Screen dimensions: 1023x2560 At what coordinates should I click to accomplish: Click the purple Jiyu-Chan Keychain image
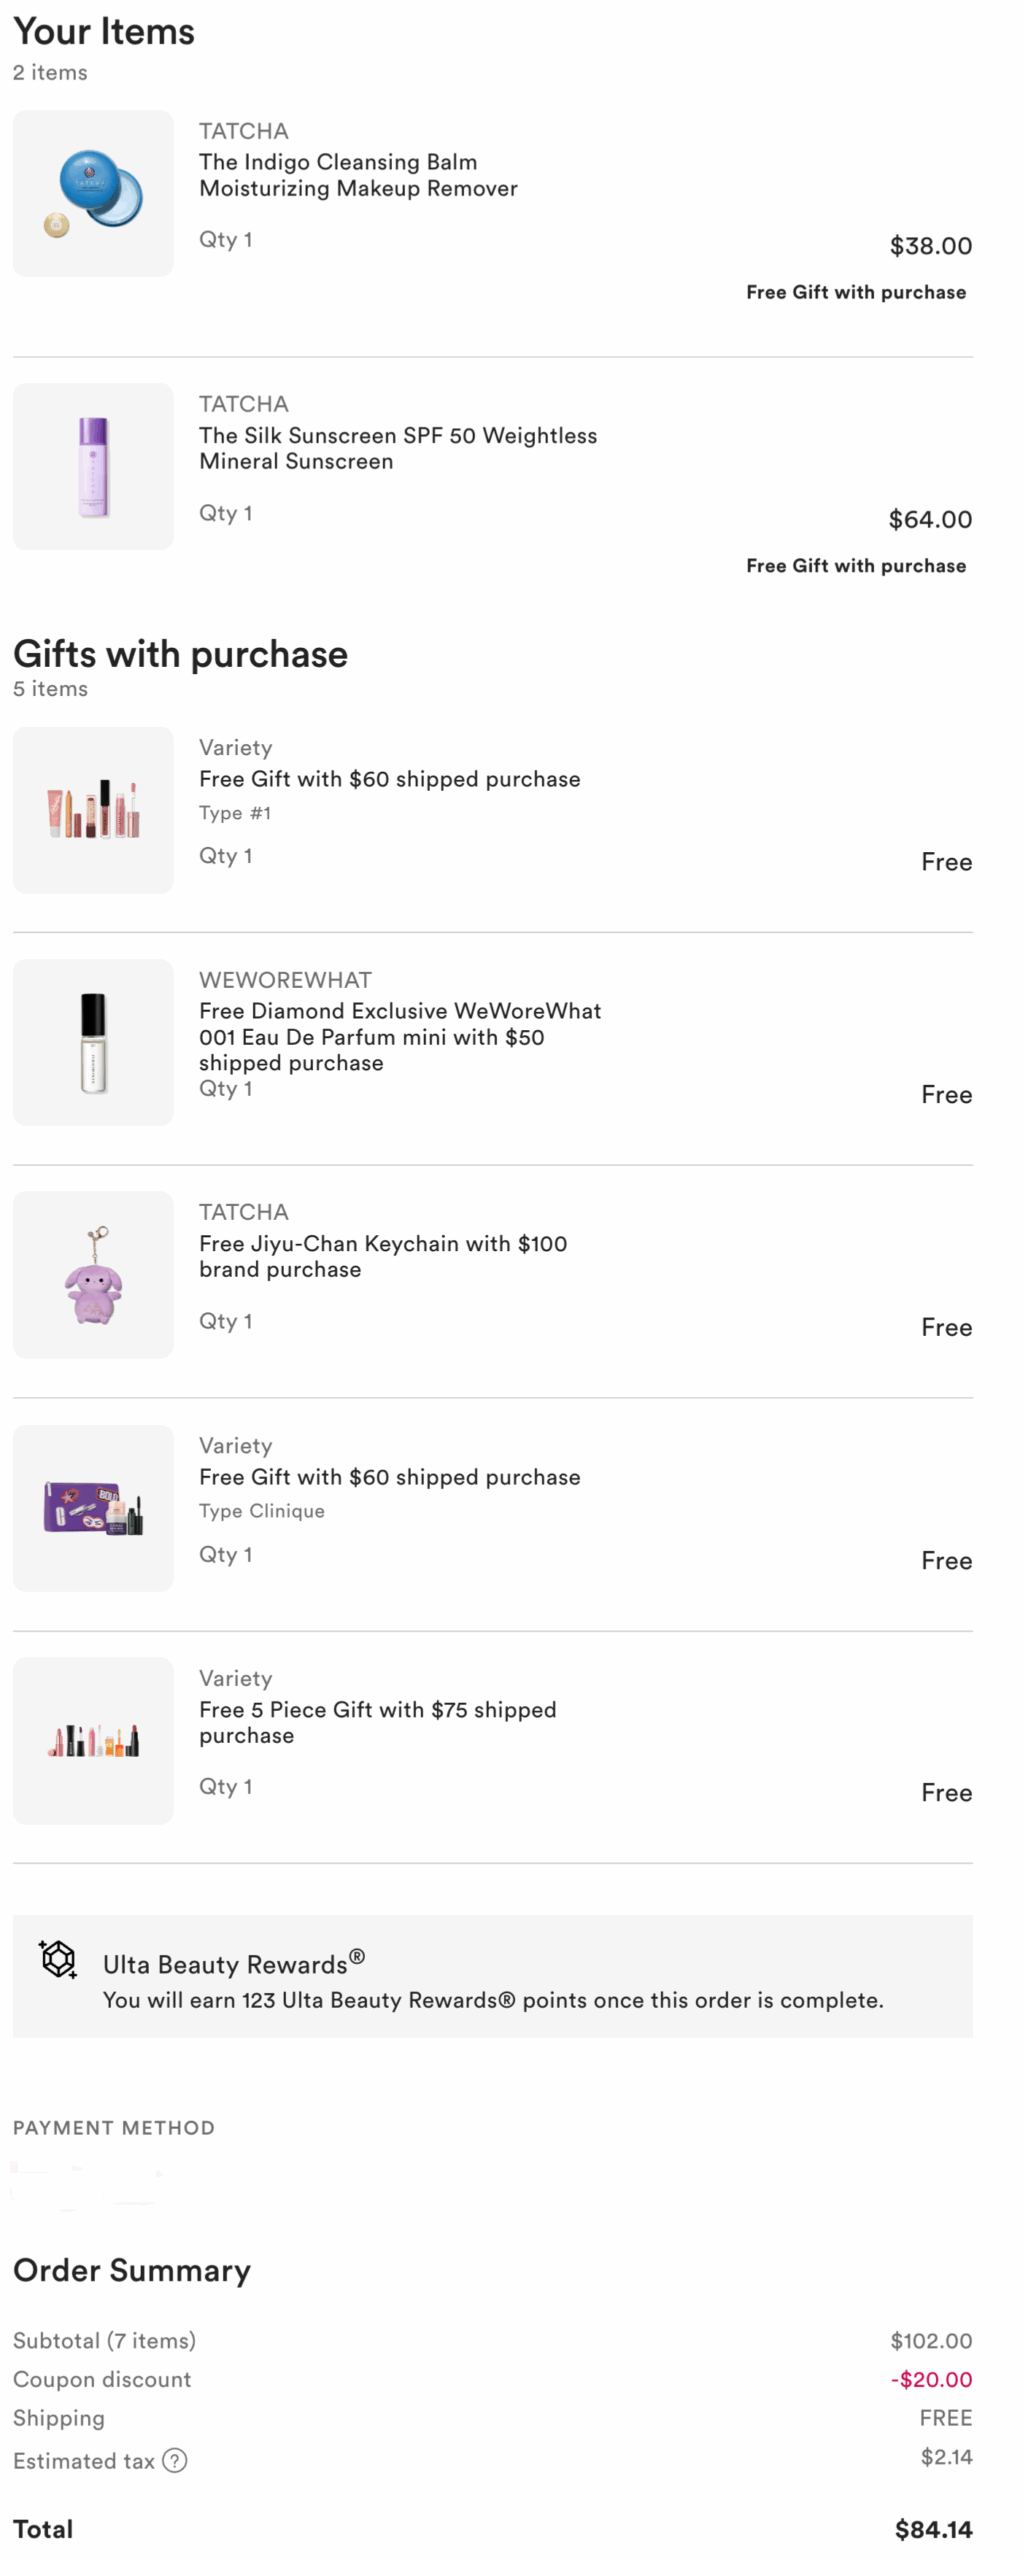click(93, 1275)
